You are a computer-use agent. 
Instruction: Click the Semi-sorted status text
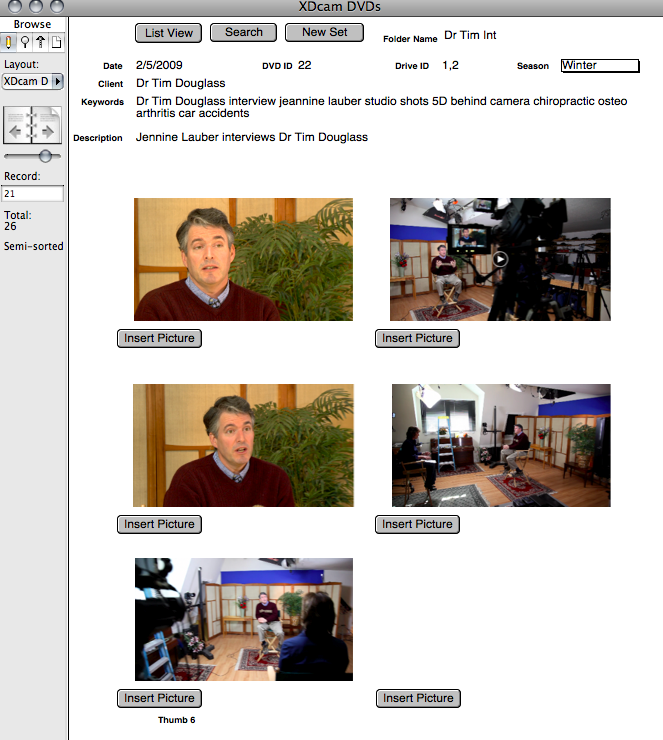point(34,246)
